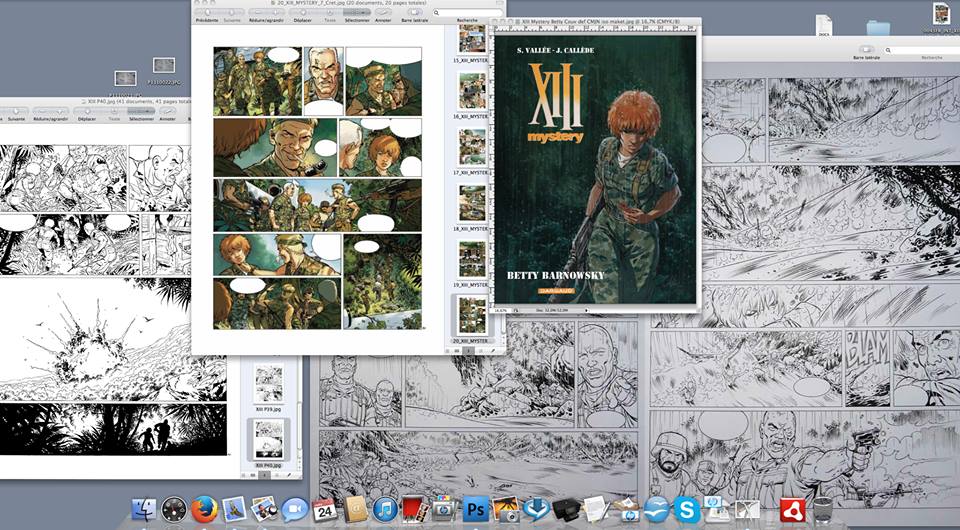This screenshot has width=960, height=530.
Task: Open the folder icon on the desktop
Action: tap(878, 28)
